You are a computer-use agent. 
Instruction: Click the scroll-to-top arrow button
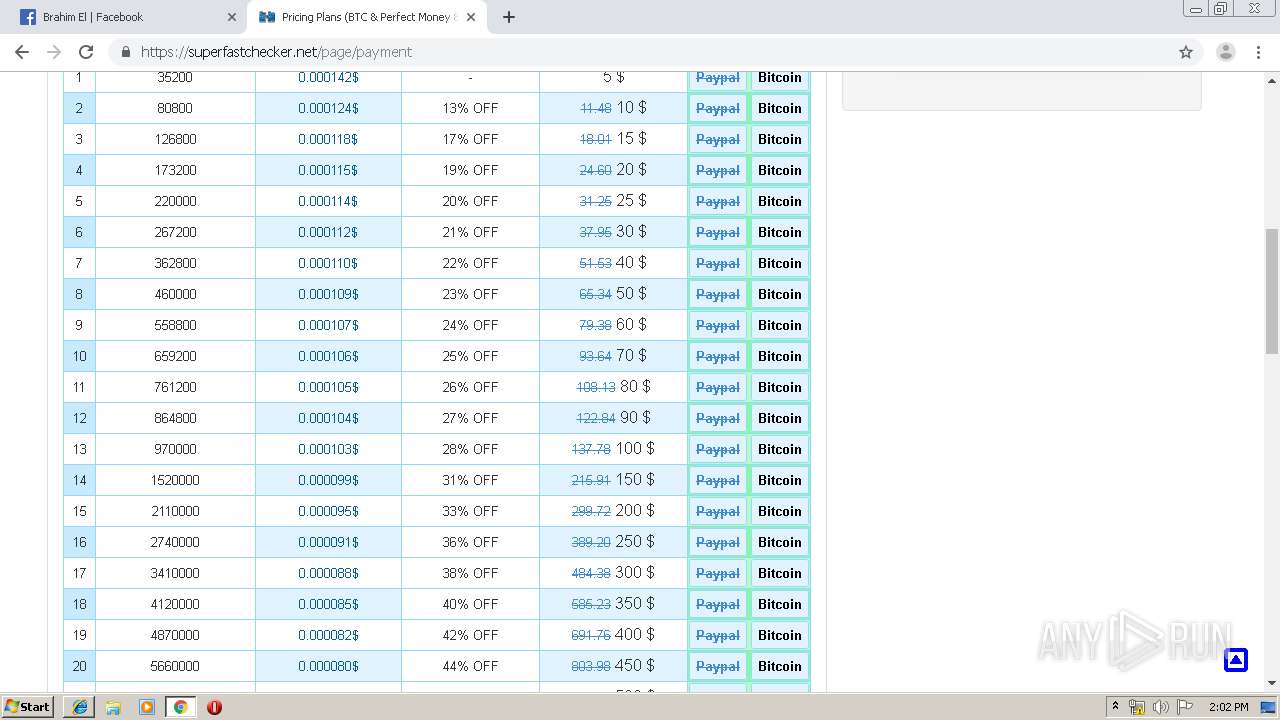[1236, 660]
